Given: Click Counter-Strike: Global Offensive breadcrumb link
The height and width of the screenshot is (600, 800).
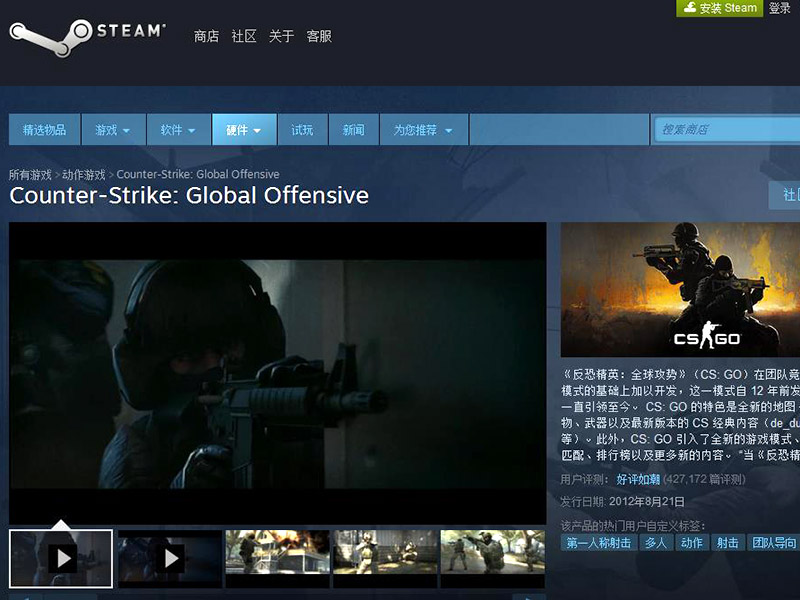Looking at the screenshot, I should [198, 174].
